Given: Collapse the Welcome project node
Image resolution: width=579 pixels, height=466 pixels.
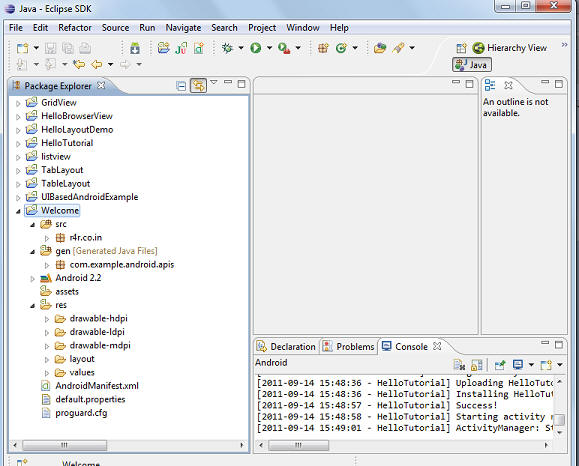Looking at the screenshot, I should point(18,212).
